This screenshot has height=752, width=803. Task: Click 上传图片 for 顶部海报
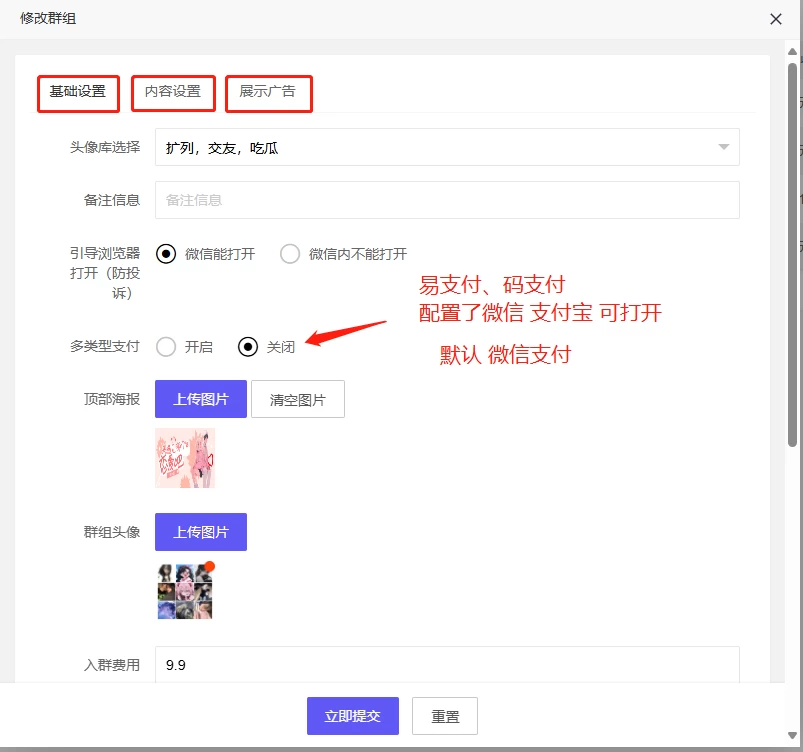pyautogui.click(x=201, y=399)
